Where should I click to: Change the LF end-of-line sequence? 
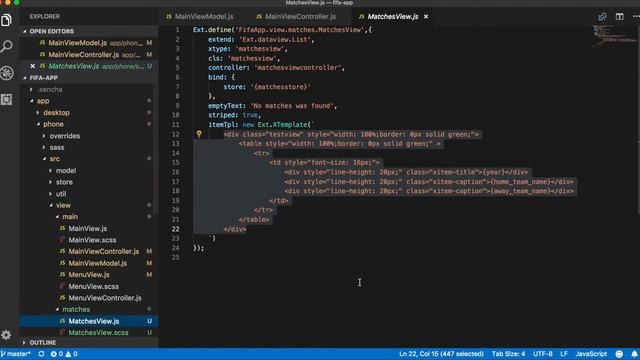pyautogui.click(x=564, y=354)
